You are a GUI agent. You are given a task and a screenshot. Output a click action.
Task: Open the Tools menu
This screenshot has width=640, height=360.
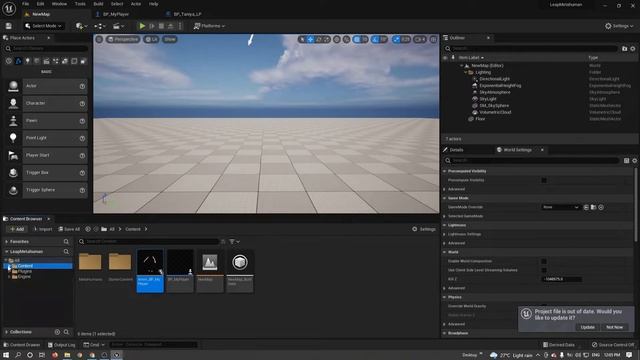(x=80, y=4)
